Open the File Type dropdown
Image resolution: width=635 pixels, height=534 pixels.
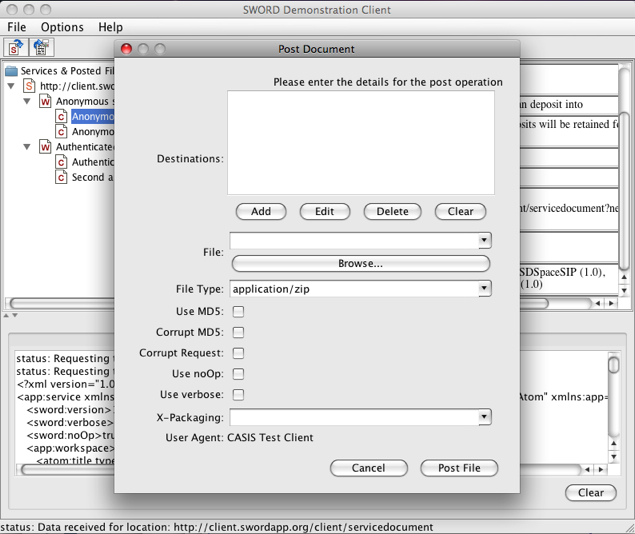coord(484,289)
